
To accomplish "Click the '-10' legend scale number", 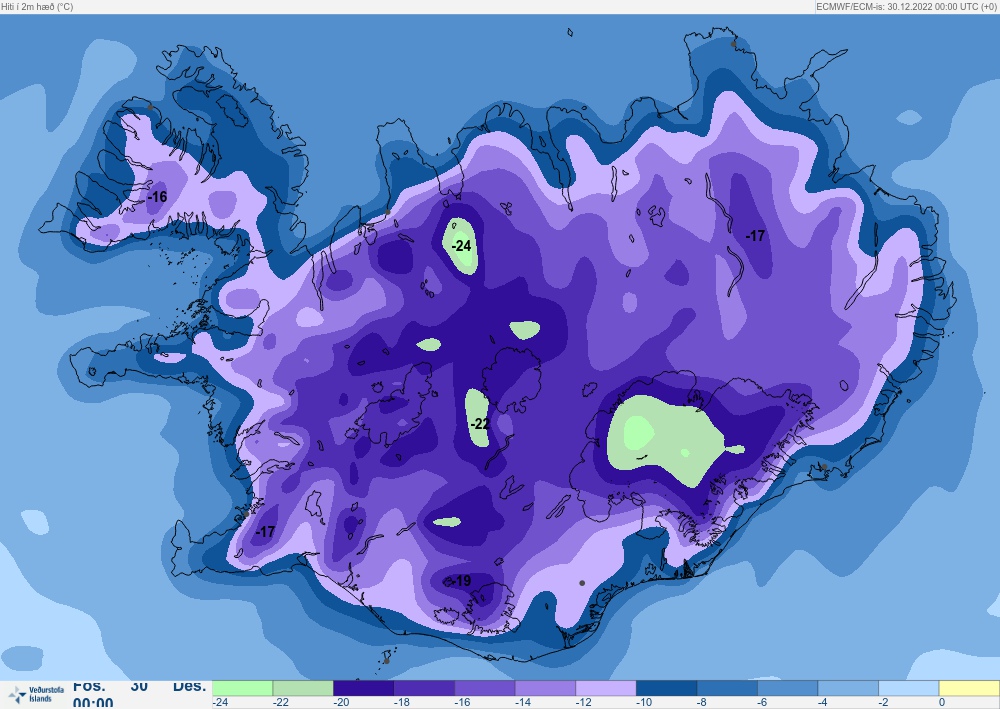I will click(643, 703).
